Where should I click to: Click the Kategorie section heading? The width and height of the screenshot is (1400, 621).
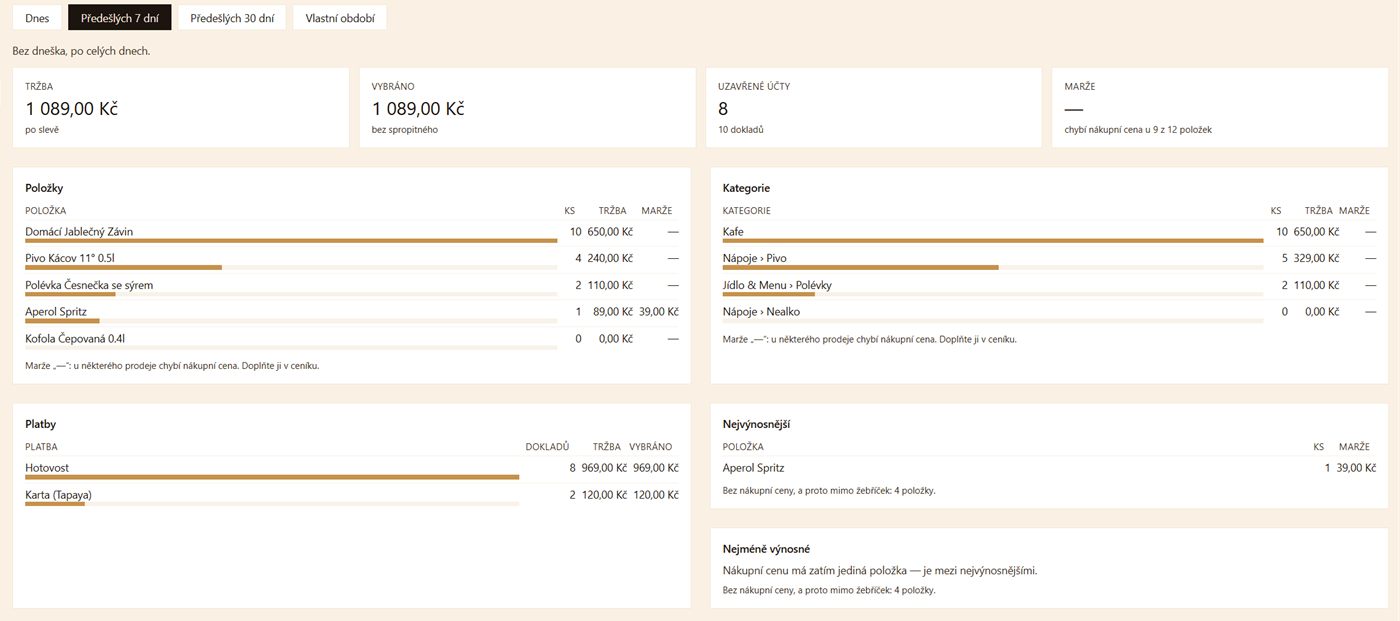click(746, 188)
